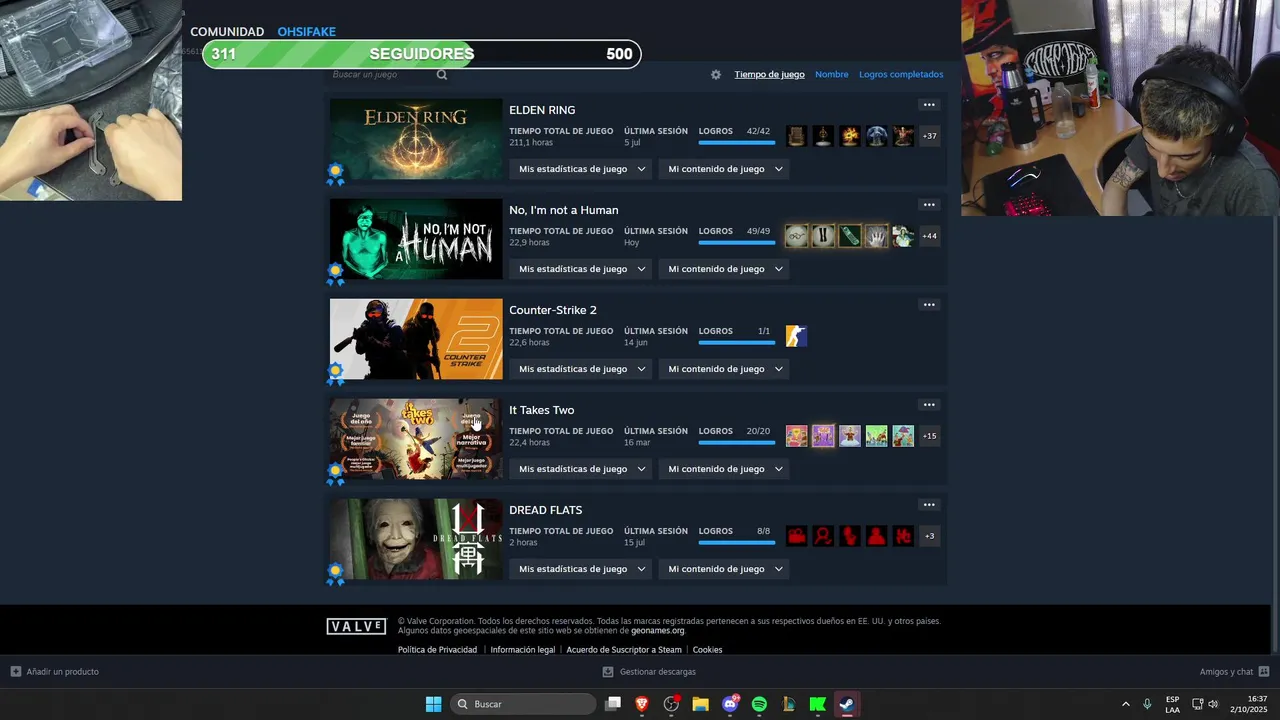
Task: Show No, I'm not a Human +44 achievements
Action: [x=929, y=236]
